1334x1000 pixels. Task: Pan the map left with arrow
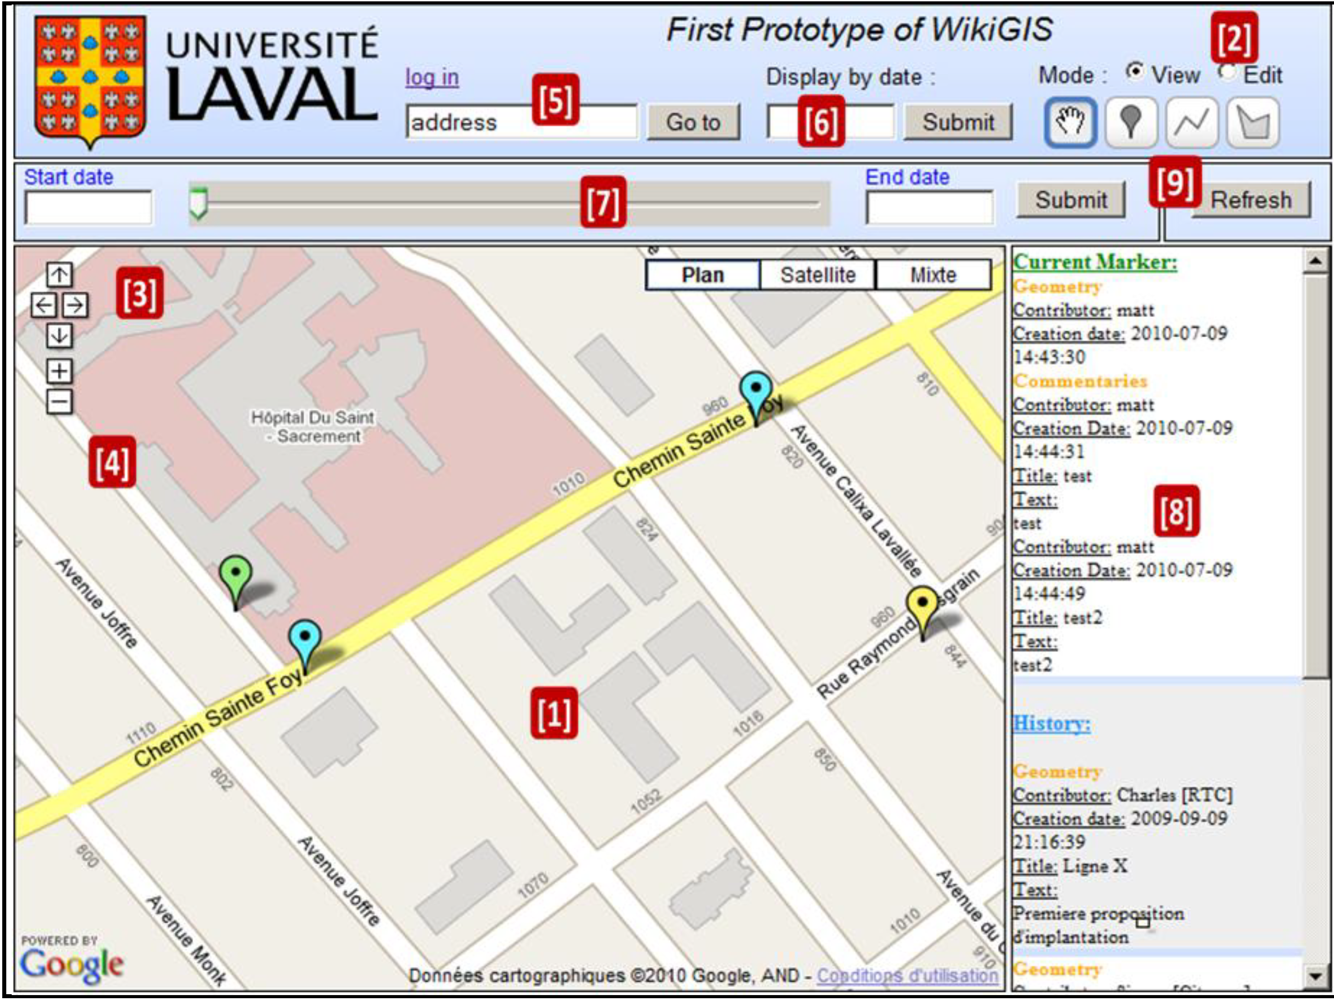click(43, 305)
